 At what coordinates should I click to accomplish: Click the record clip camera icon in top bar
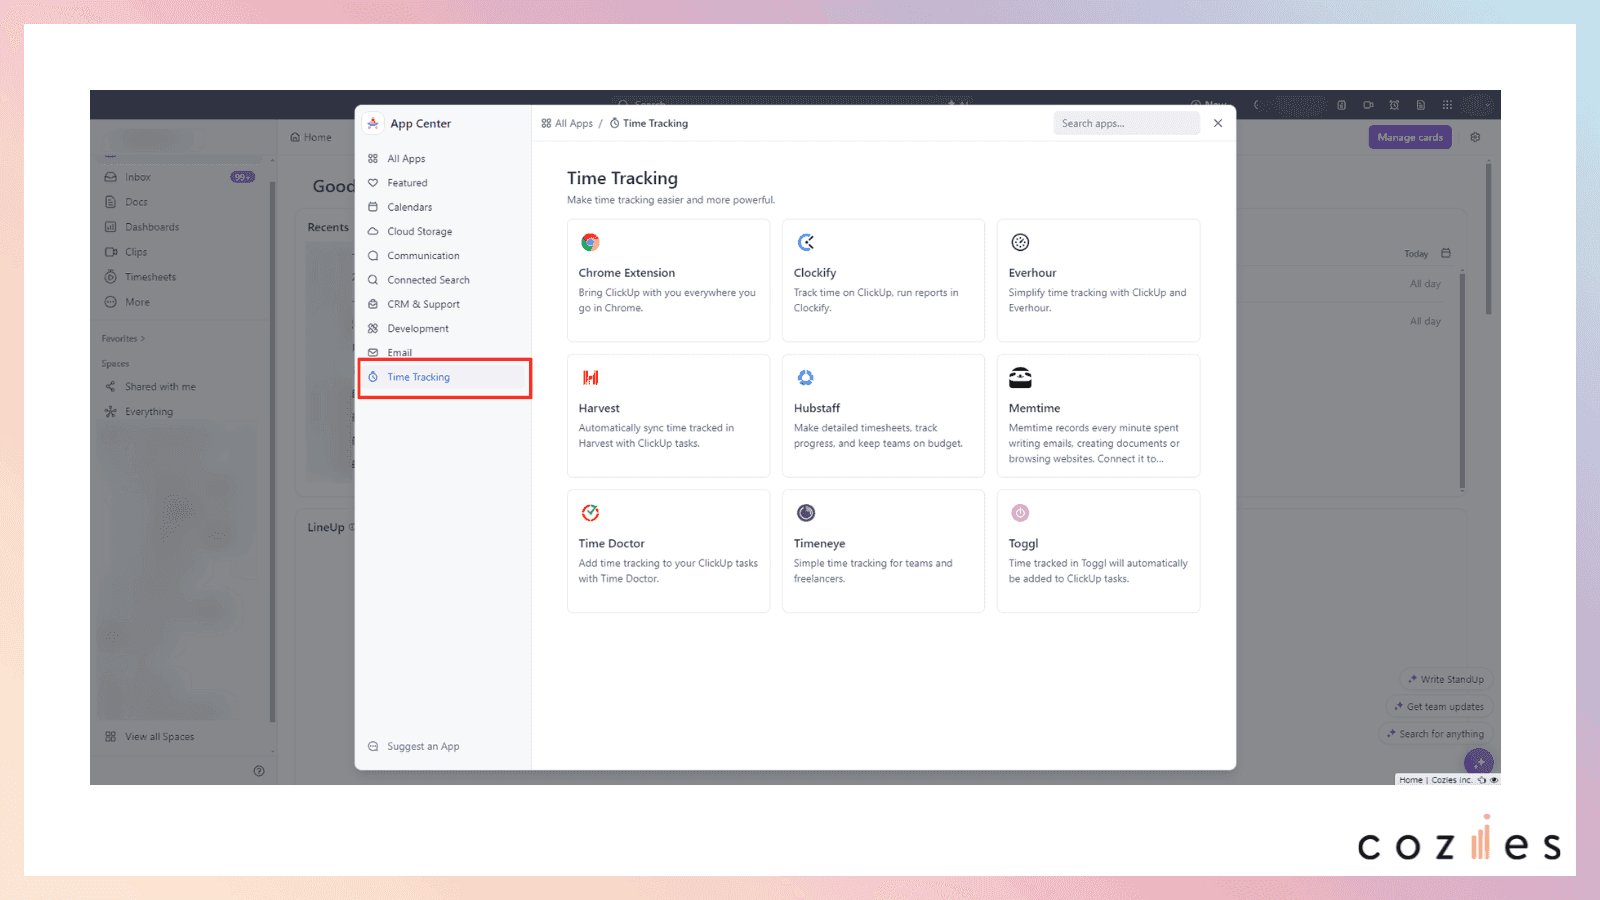click(x=1368, y=105)
